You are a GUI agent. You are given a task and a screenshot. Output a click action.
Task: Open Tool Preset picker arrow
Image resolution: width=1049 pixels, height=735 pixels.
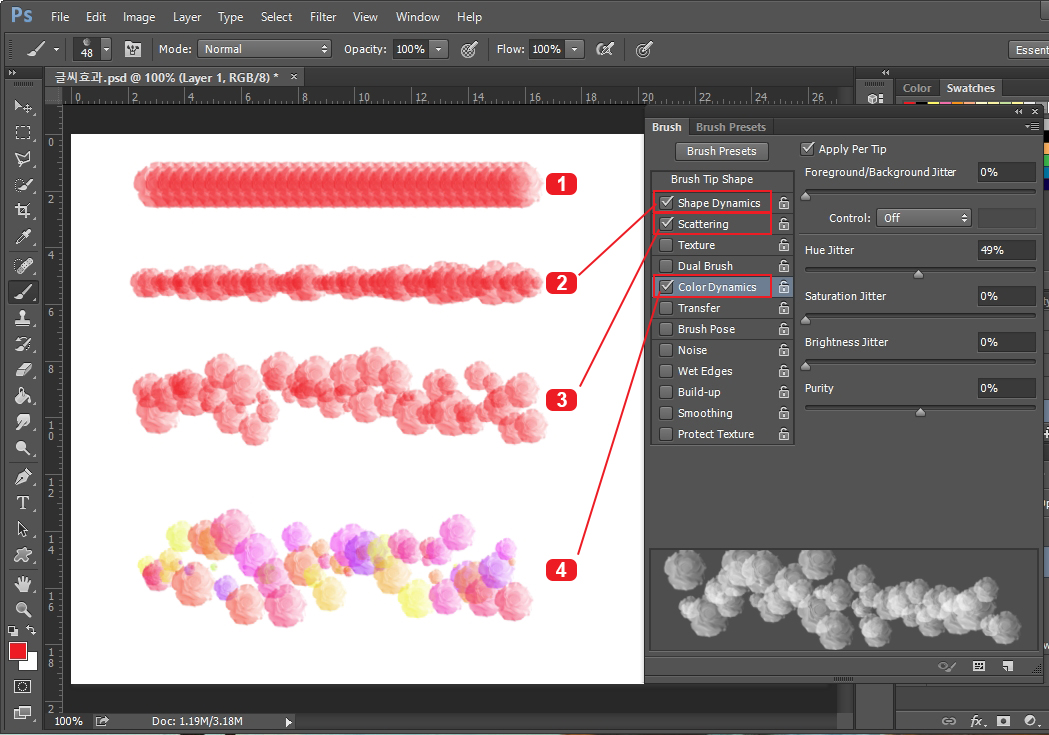pos(57,49)
